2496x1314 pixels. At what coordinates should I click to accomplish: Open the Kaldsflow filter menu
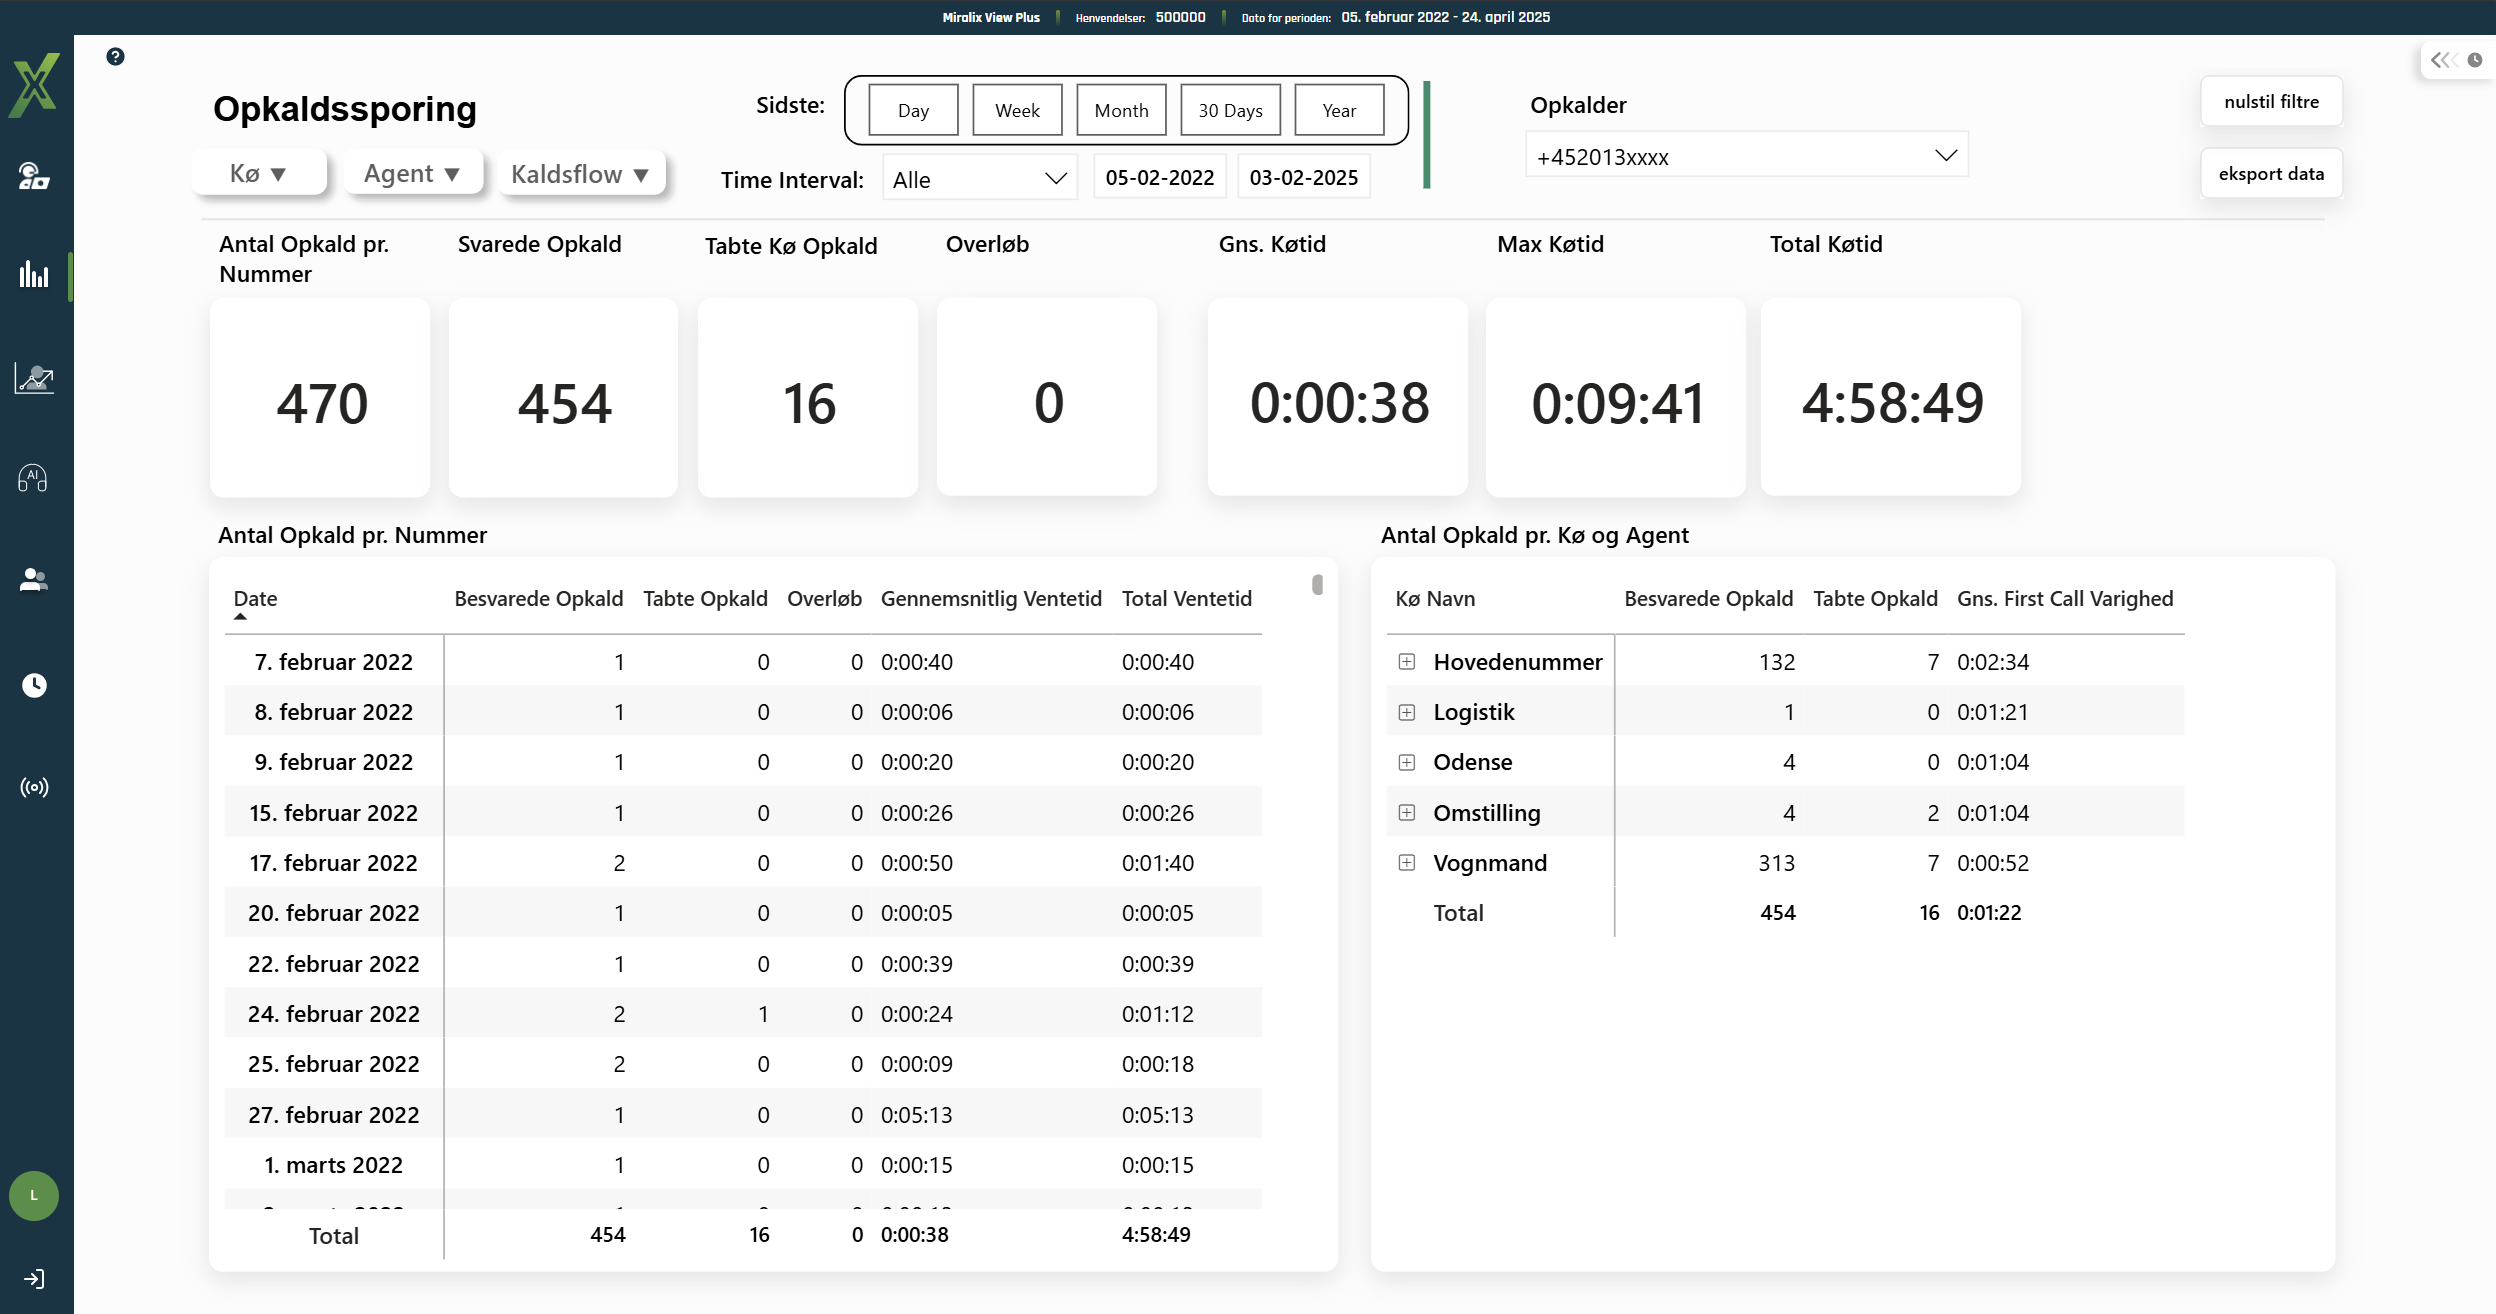coord(581,174)
